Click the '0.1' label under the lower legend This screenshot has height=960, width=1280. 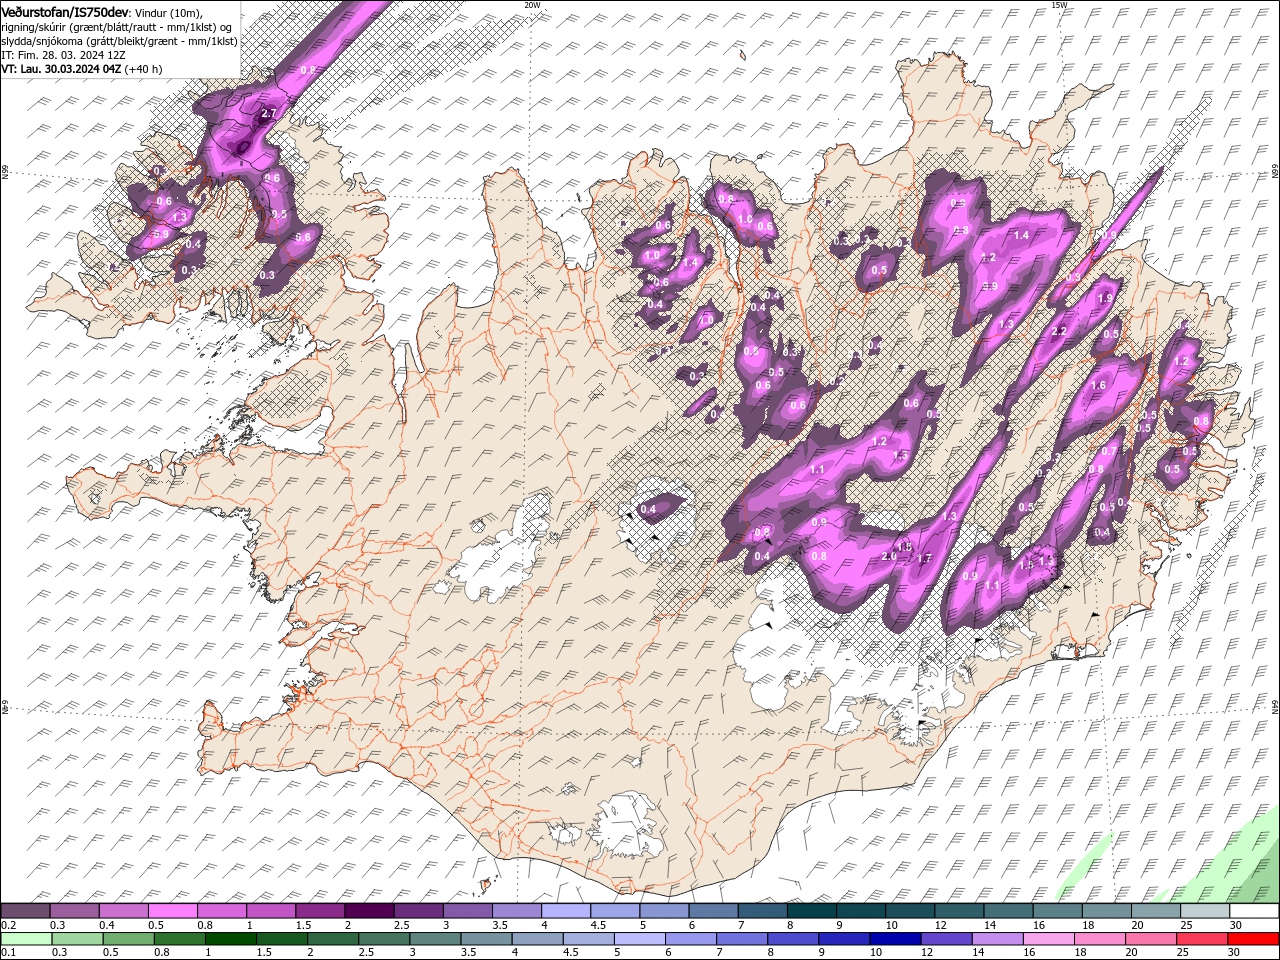pyautogui.click(x=8, y=953)
